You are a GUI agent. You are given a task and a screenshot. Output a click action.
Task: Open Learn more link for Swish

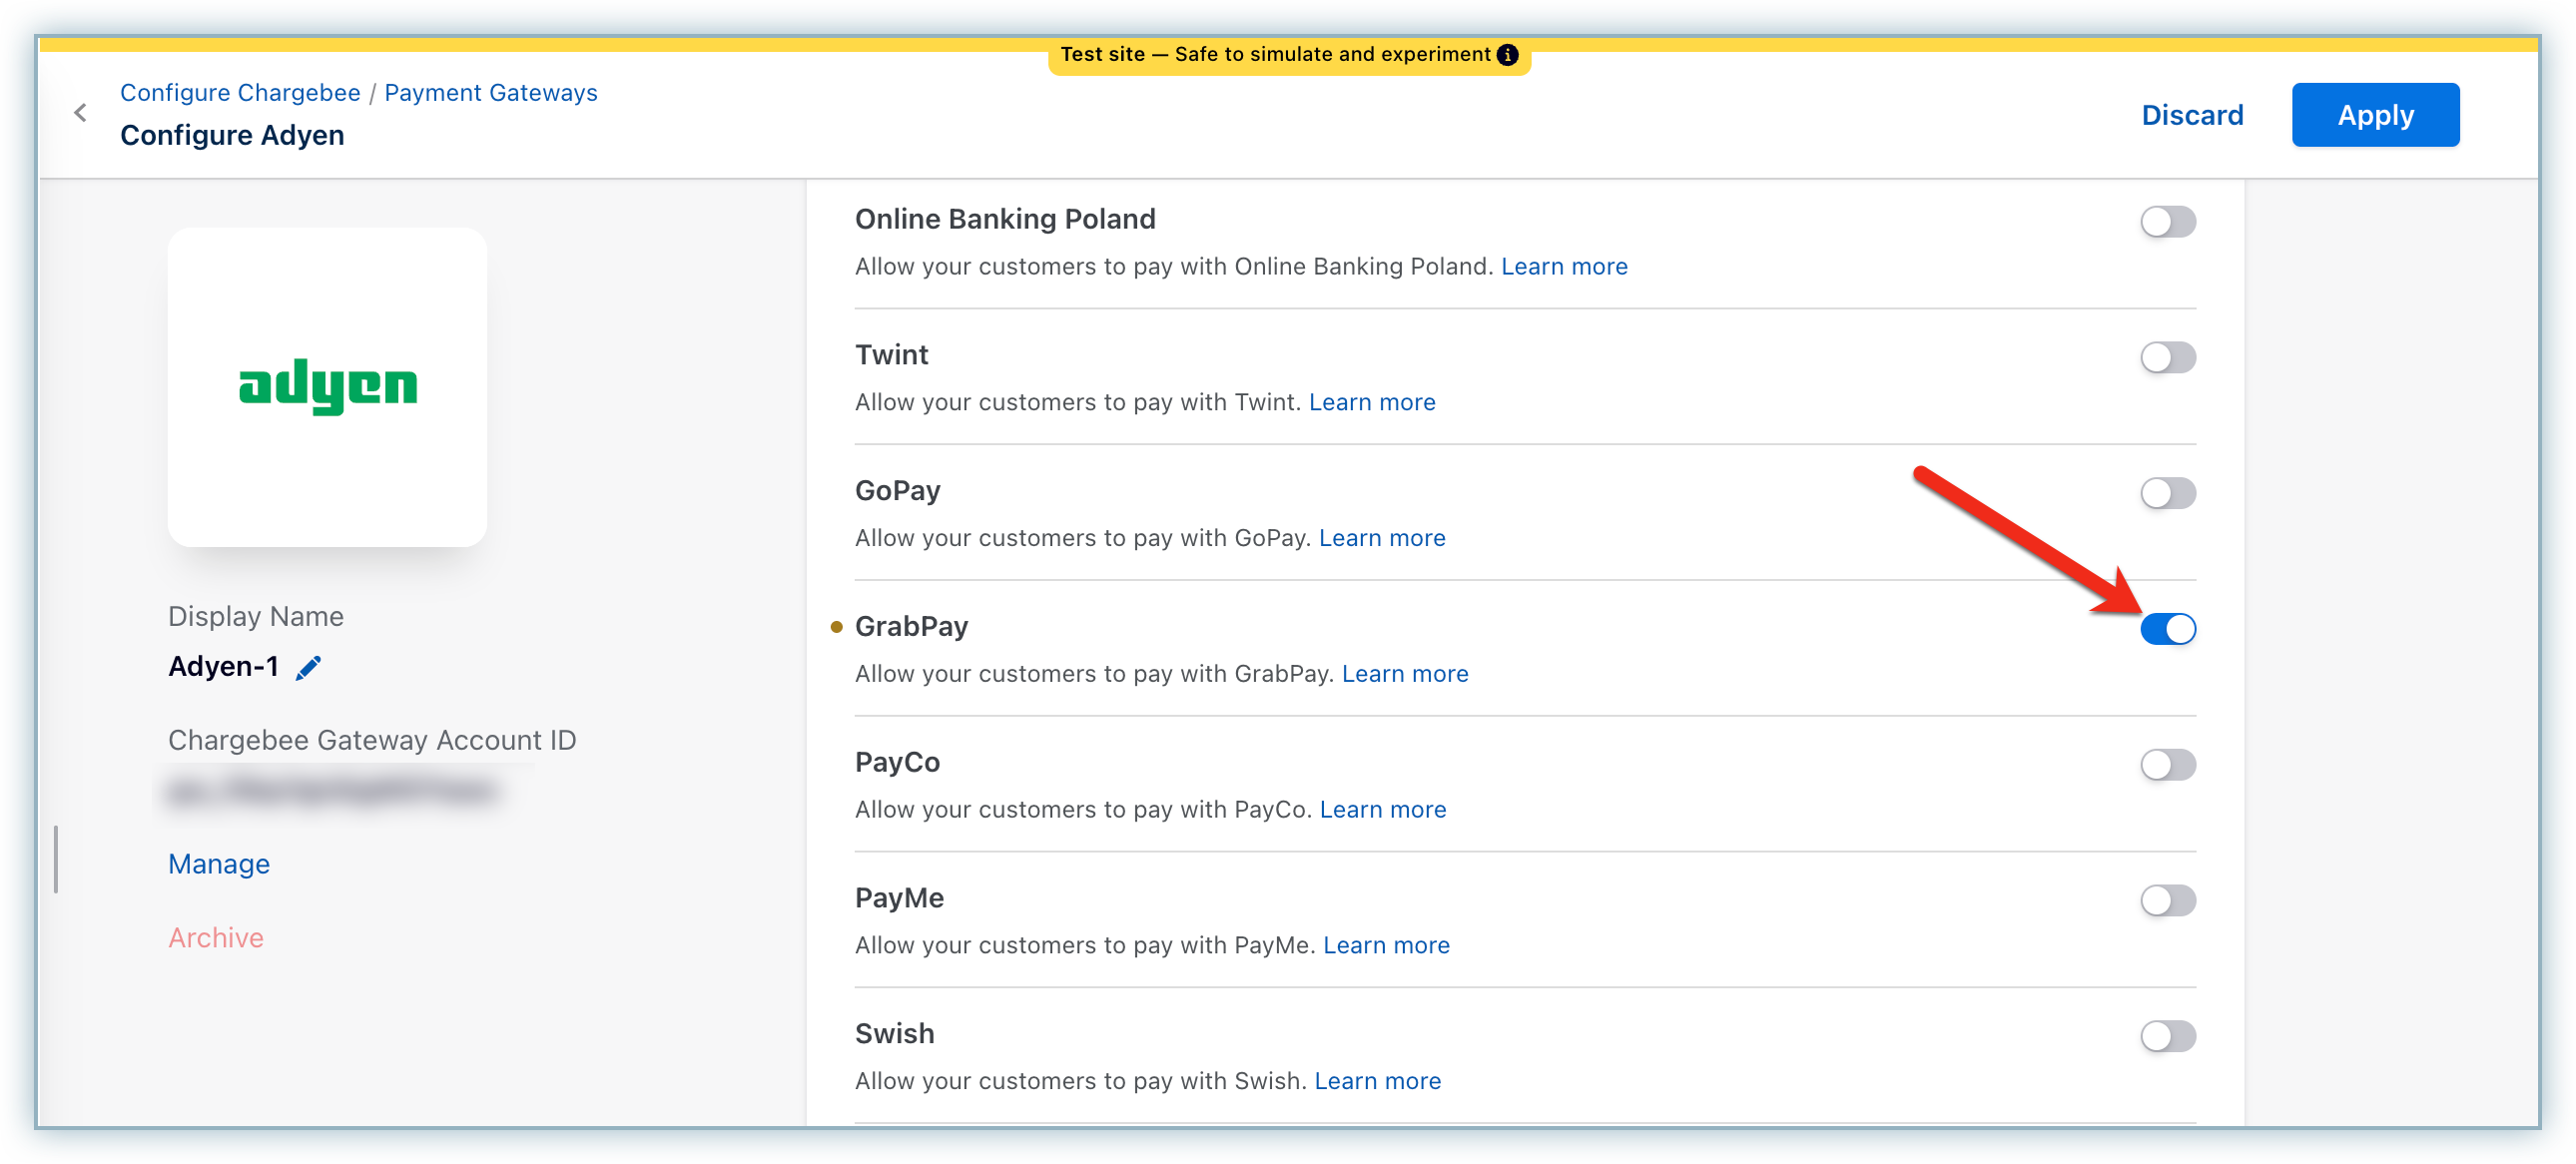pyautogui.click(x=1377, y=1081)
